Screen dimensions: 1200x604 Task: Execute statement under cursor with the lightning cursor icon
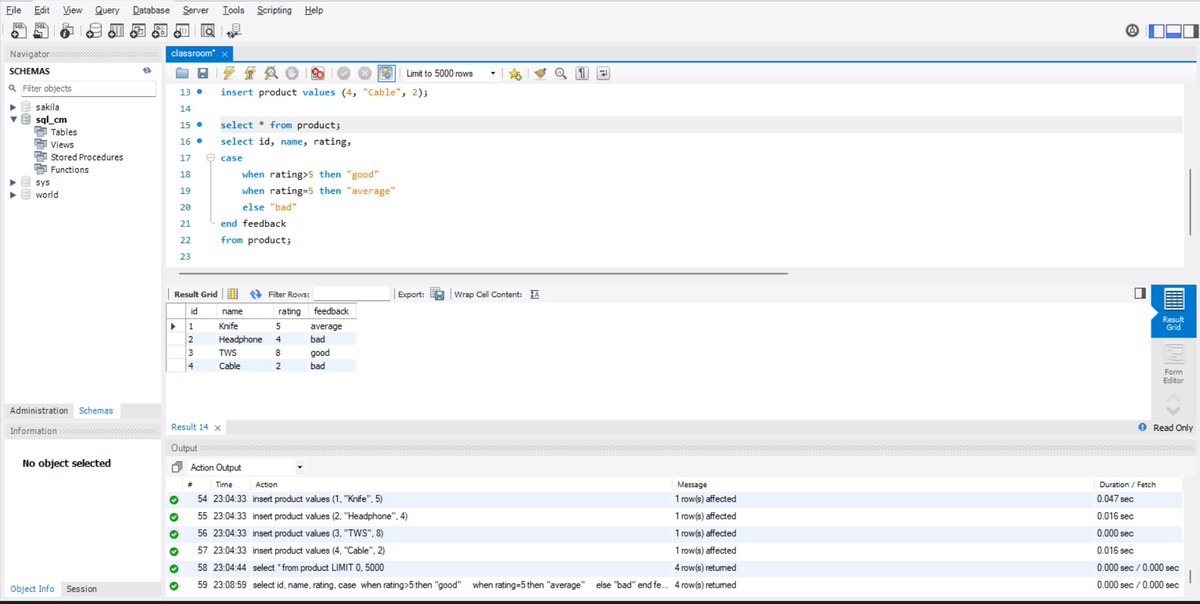(x=250, y=73)
